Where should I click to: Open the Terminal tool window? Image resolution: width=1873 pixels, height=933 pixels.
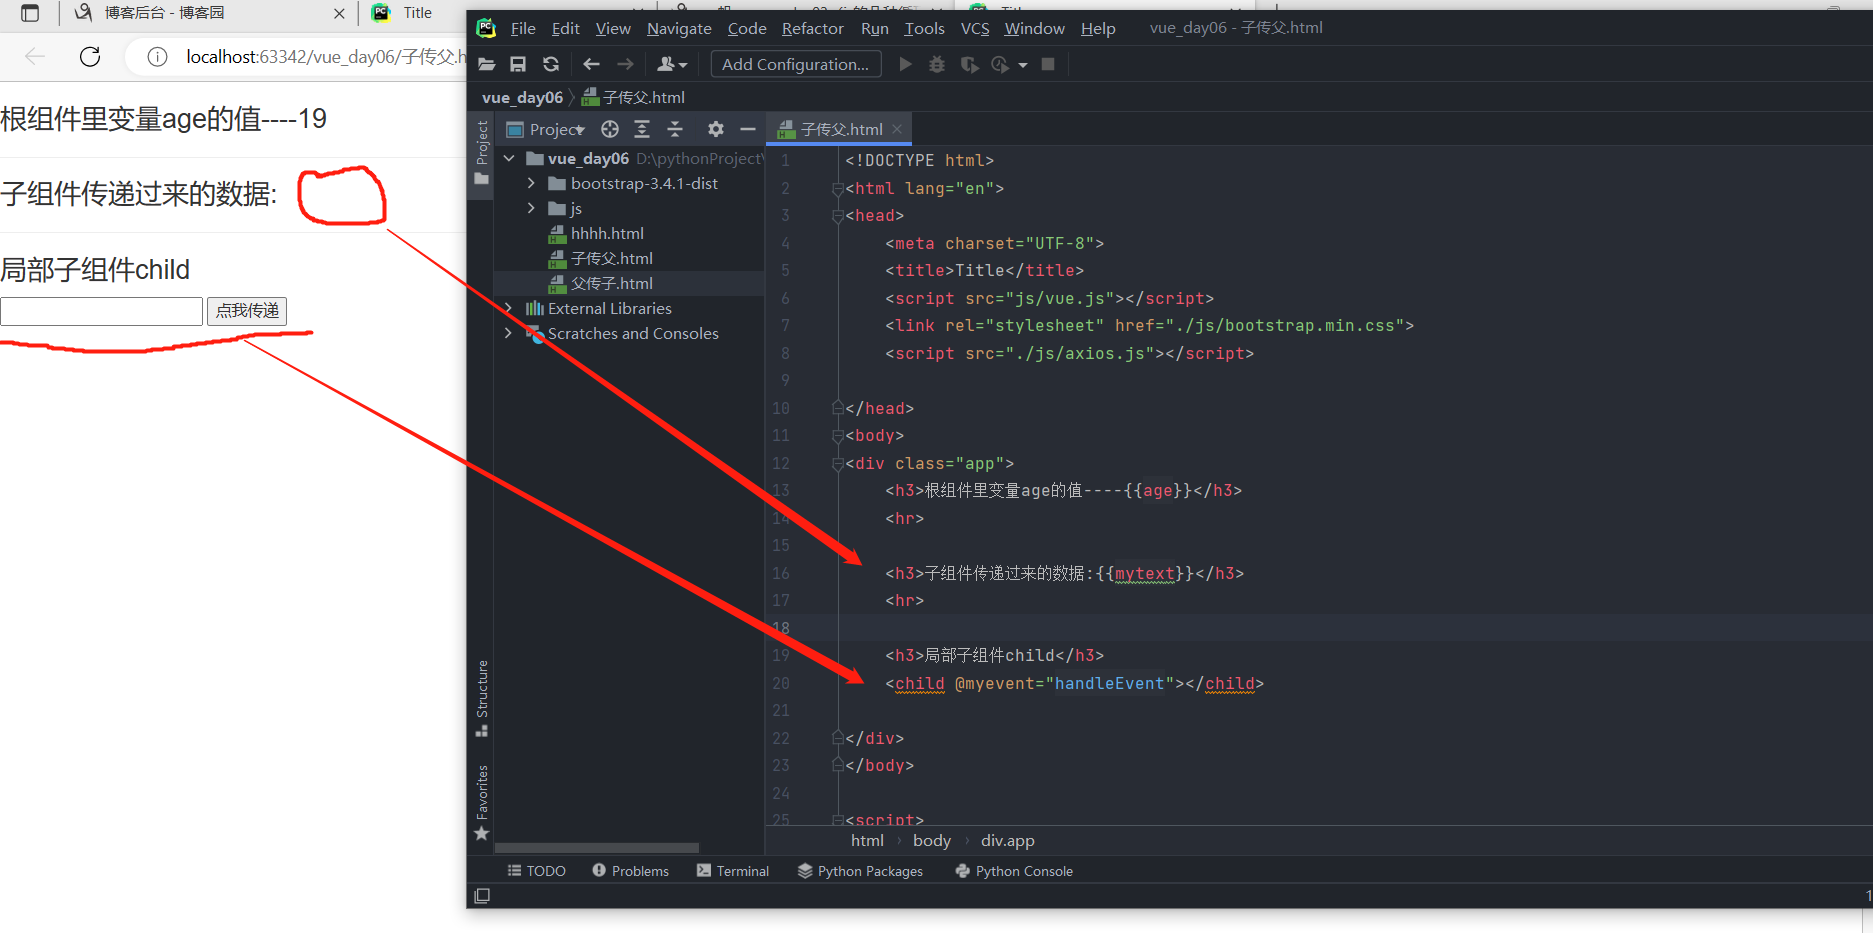[733, 871]
